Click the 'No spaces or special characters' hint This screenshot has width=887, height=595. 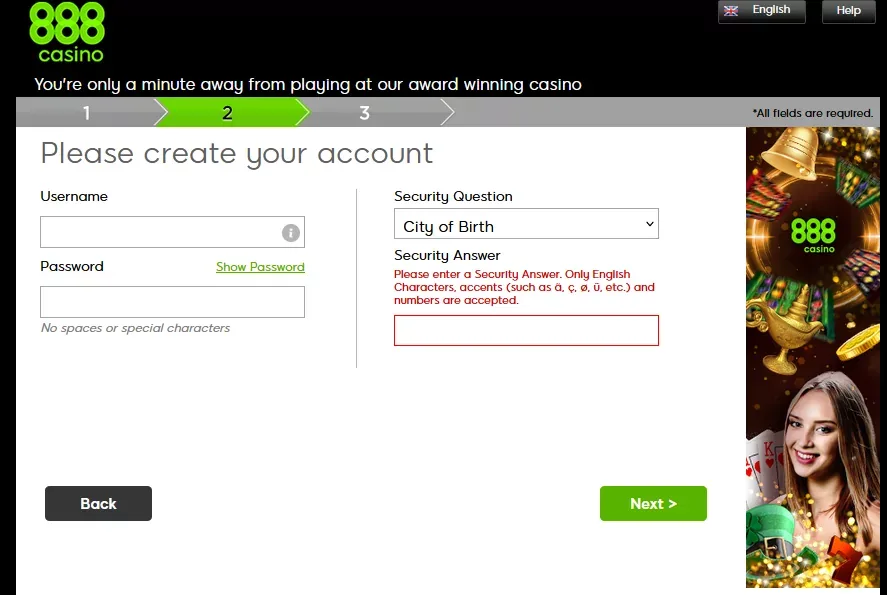pyautogui.click(x=135, y=328)
